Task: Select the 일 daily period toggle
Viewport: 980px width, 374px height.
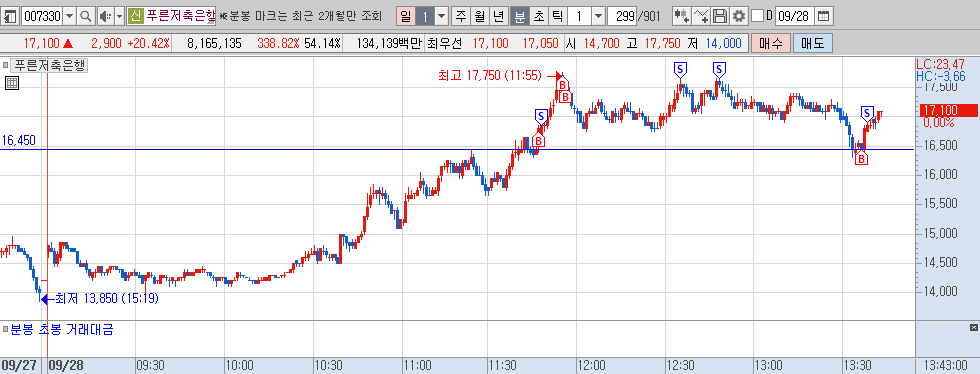Action: click(x=406, y=16)
